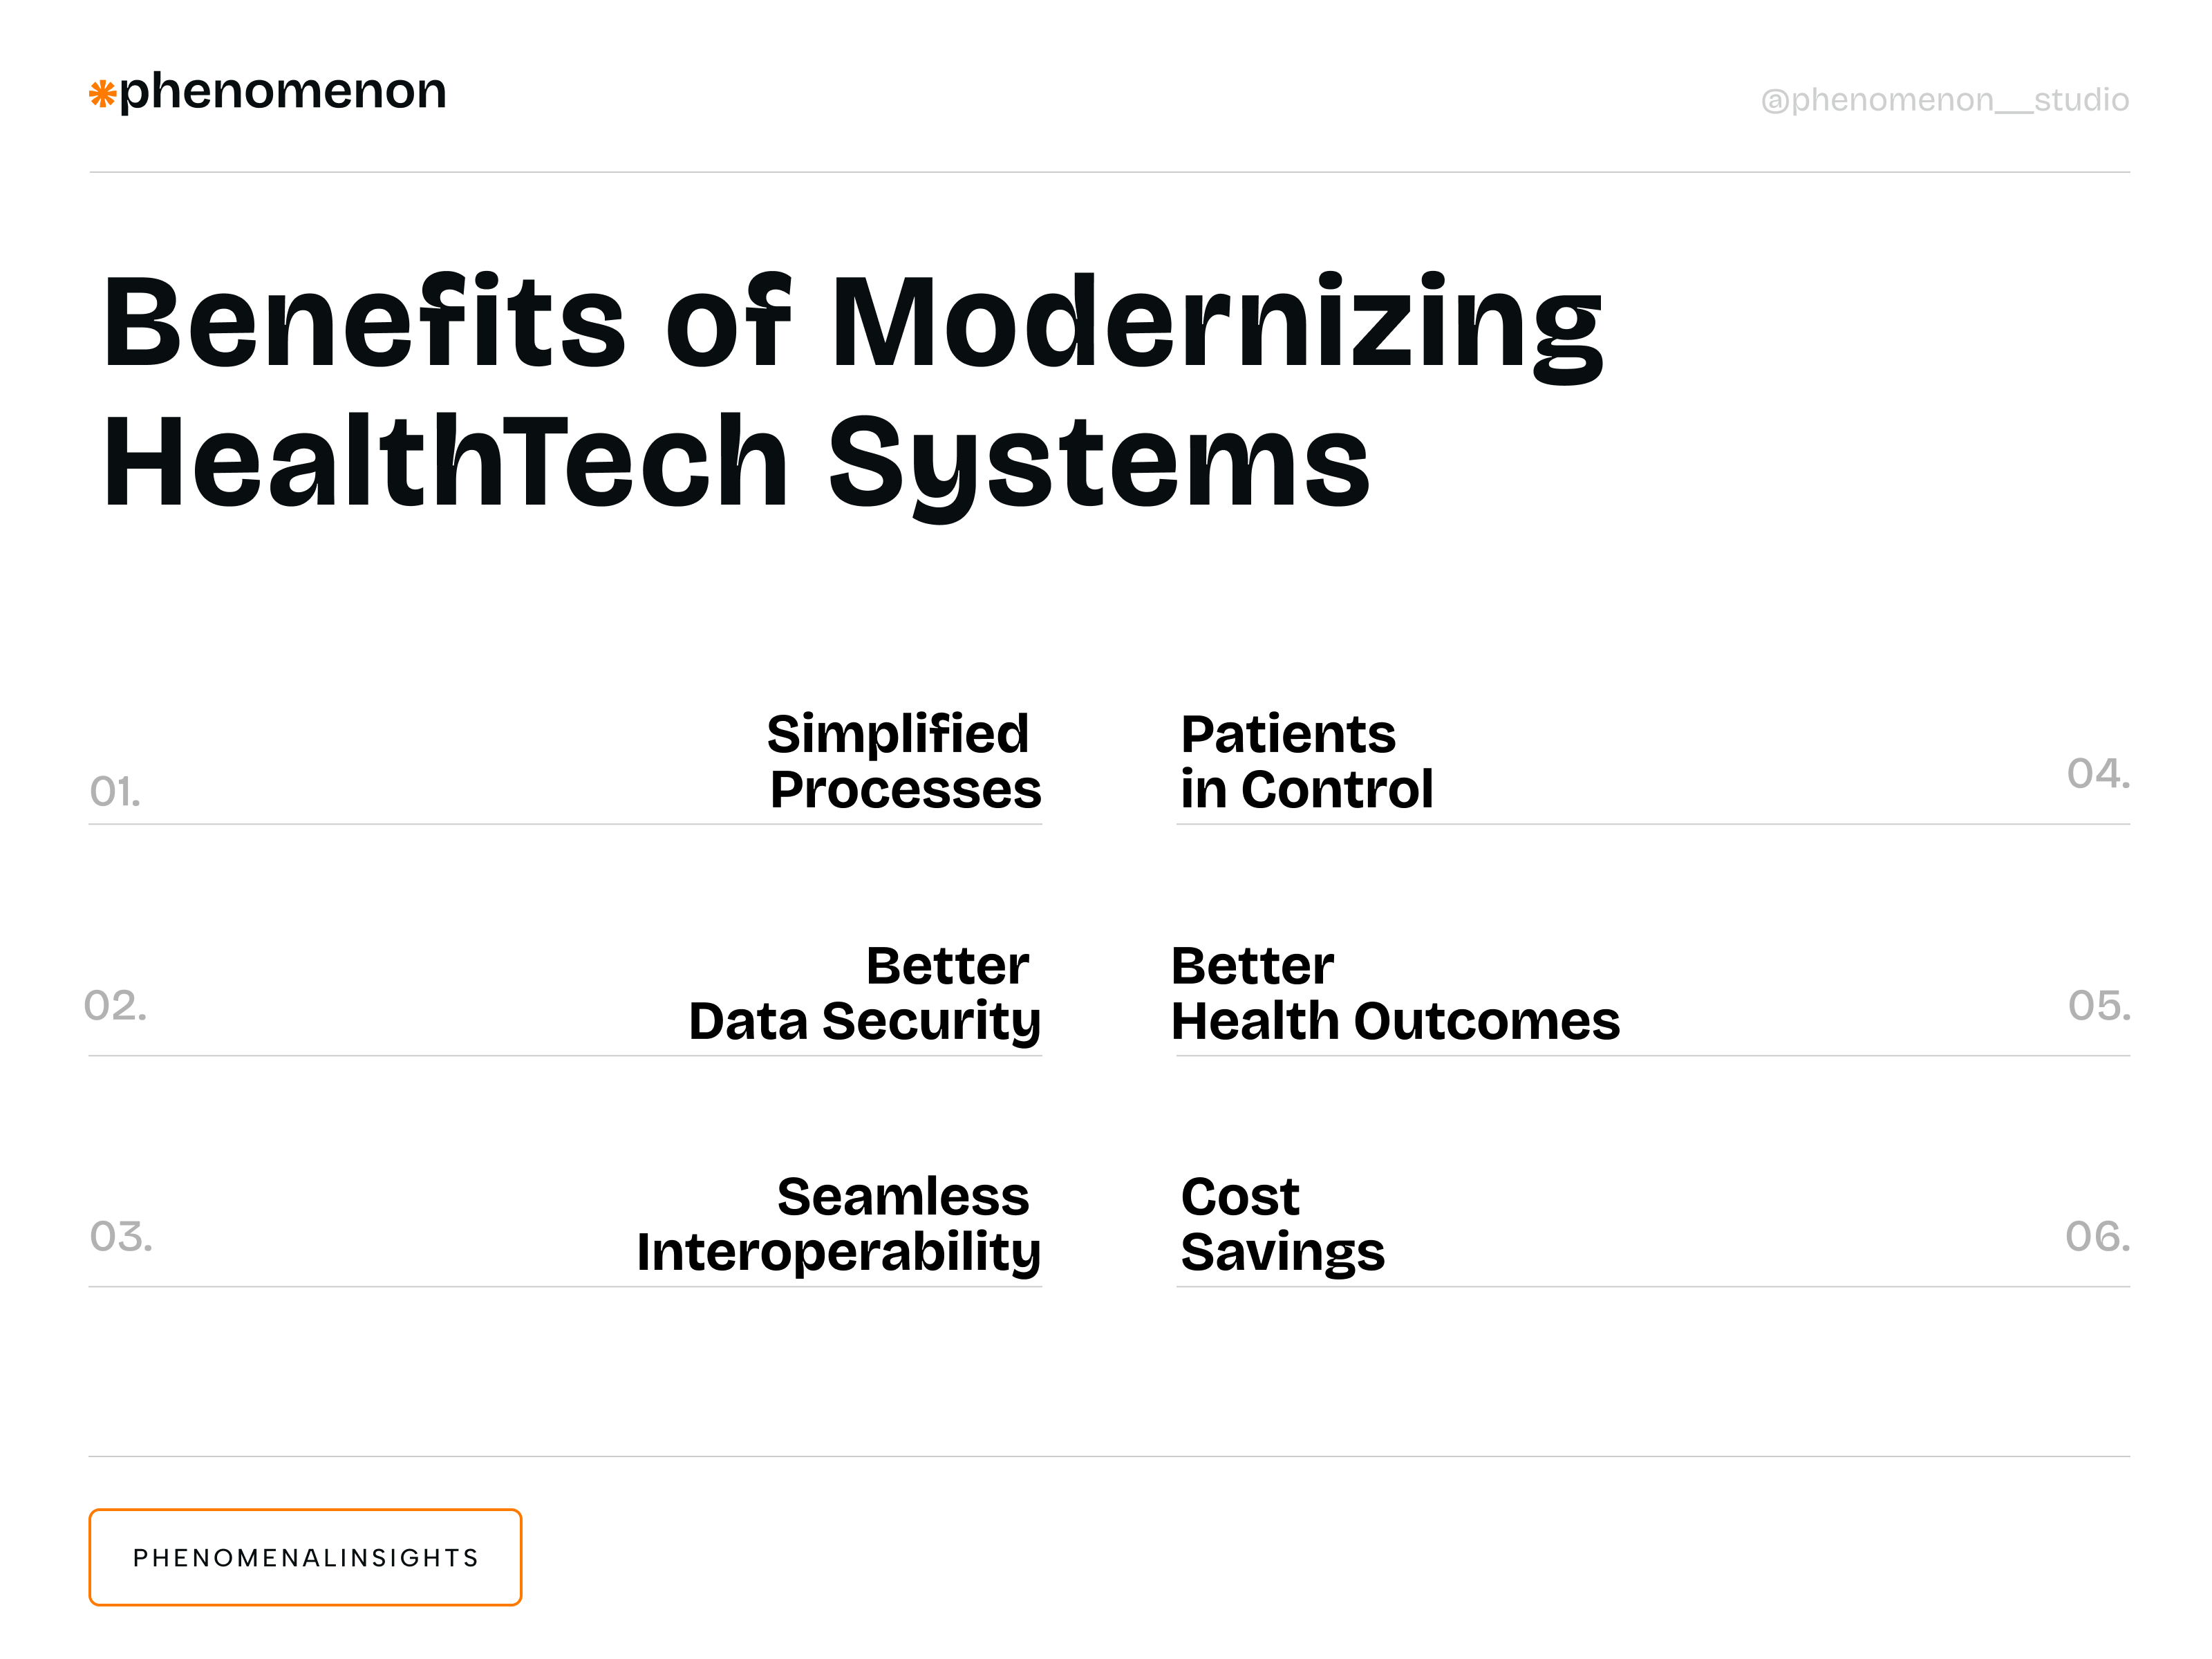Choose the 'Seamless Interoperability' item
Image resolution: width=2212 pixels, height=1659 pixels.
(x=838, y=1224)
